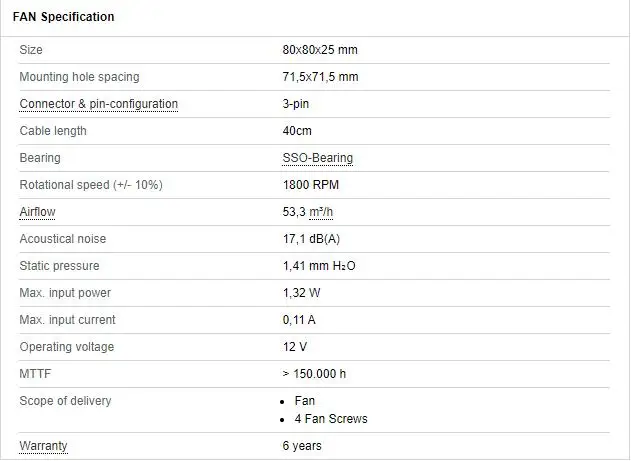Click the 4 Fan Screws list item

pyautogui.click(x=331, y=419)
